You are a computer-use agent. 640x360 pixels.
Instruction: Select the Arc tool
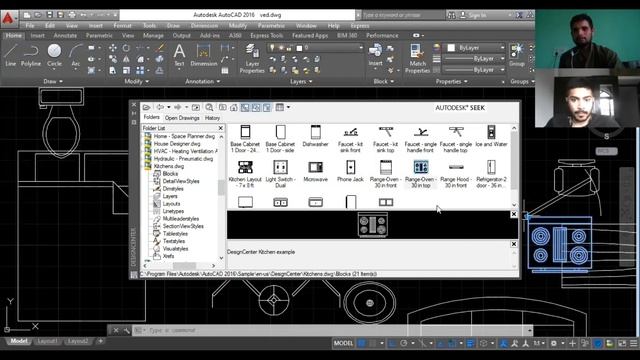pyautogui.click(x=76, y=55)
